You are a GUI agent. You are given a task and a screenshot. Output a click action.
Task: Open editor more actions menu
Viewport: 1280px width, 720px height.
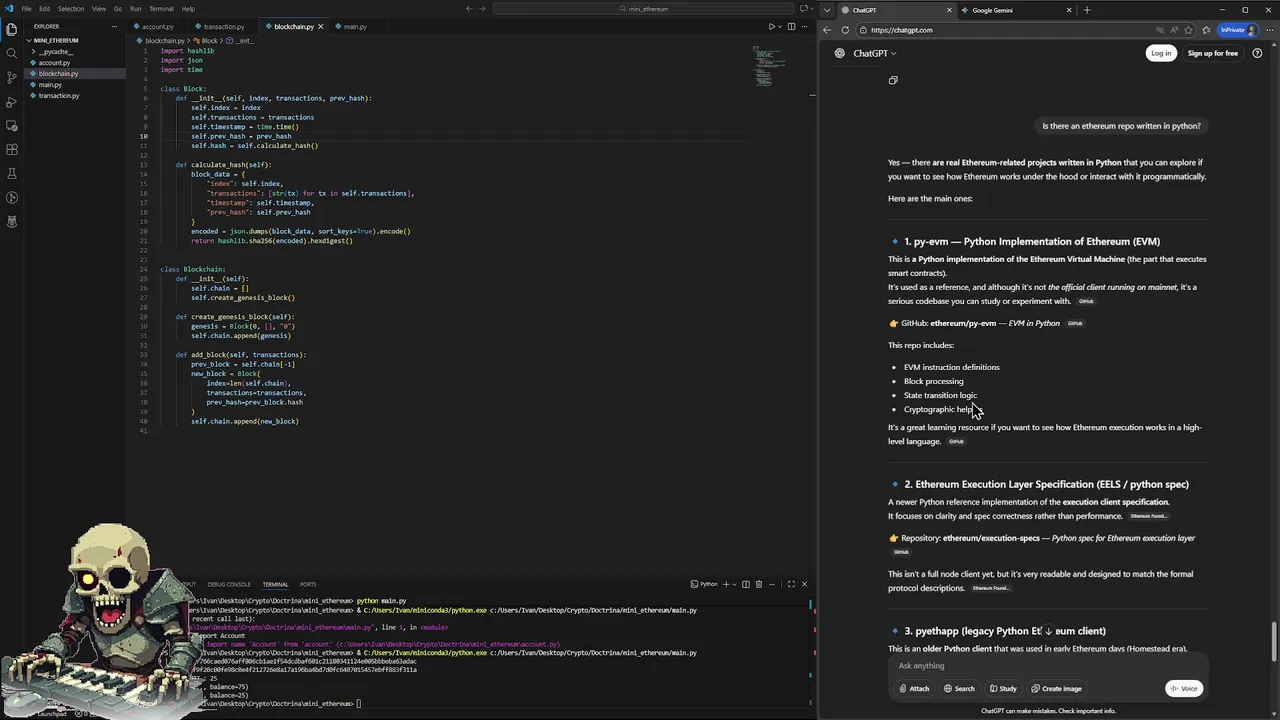click(806, 26)
